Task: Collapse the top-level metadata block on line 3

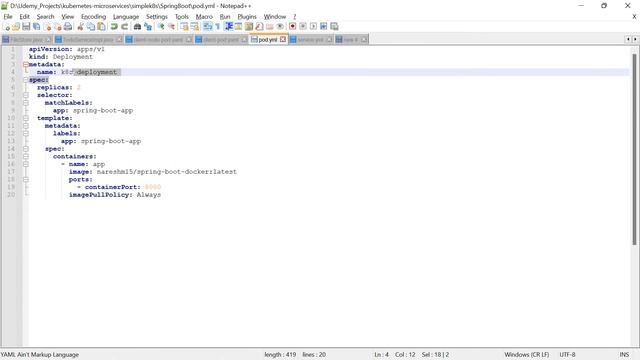Action: tap(26, 64)
